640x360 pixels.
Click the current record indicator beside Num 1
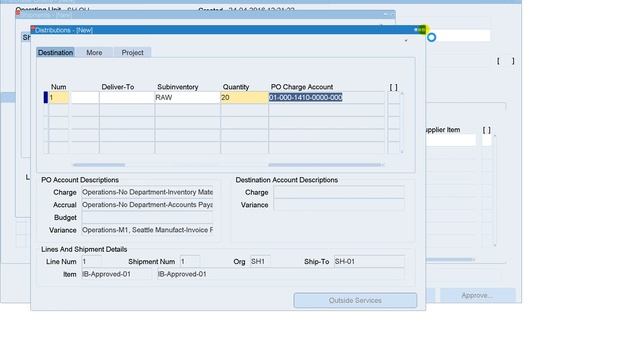coord(46,98)
